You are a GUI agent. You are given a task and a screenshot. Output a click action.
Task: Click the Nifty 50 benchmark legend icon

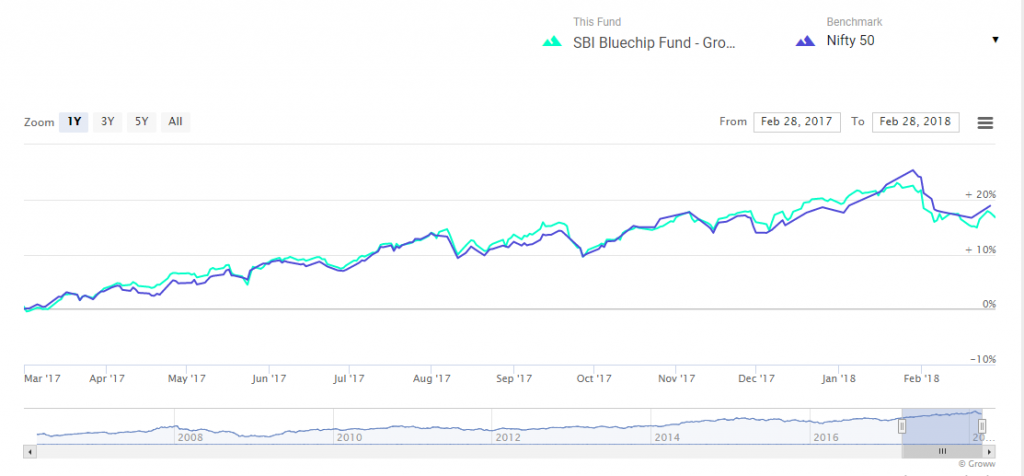805,41
